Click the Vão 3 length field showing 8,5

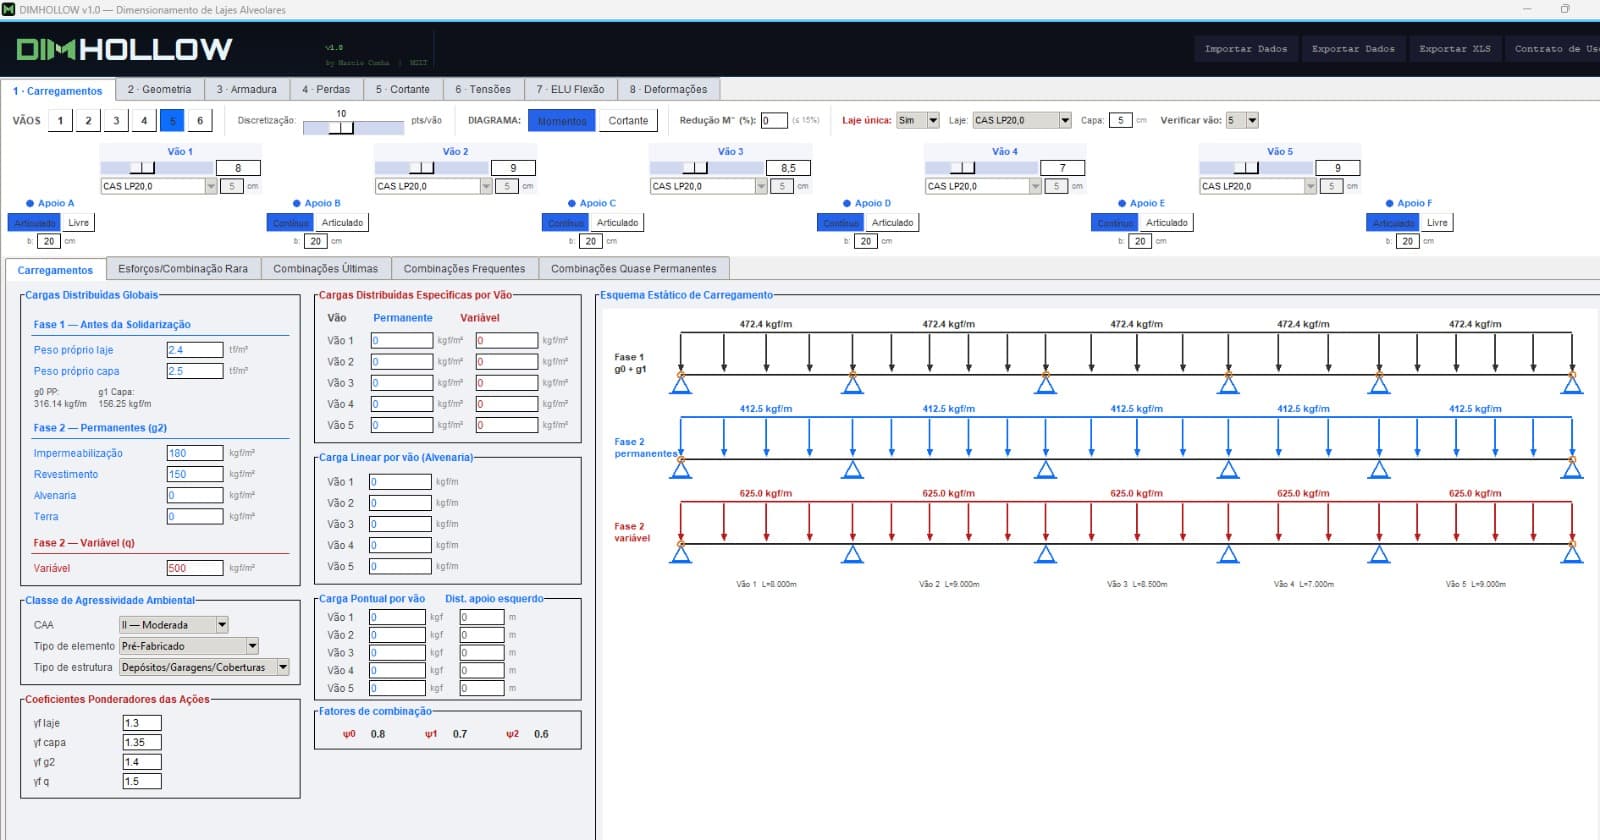pyautogui.click(x=789, y=168)
